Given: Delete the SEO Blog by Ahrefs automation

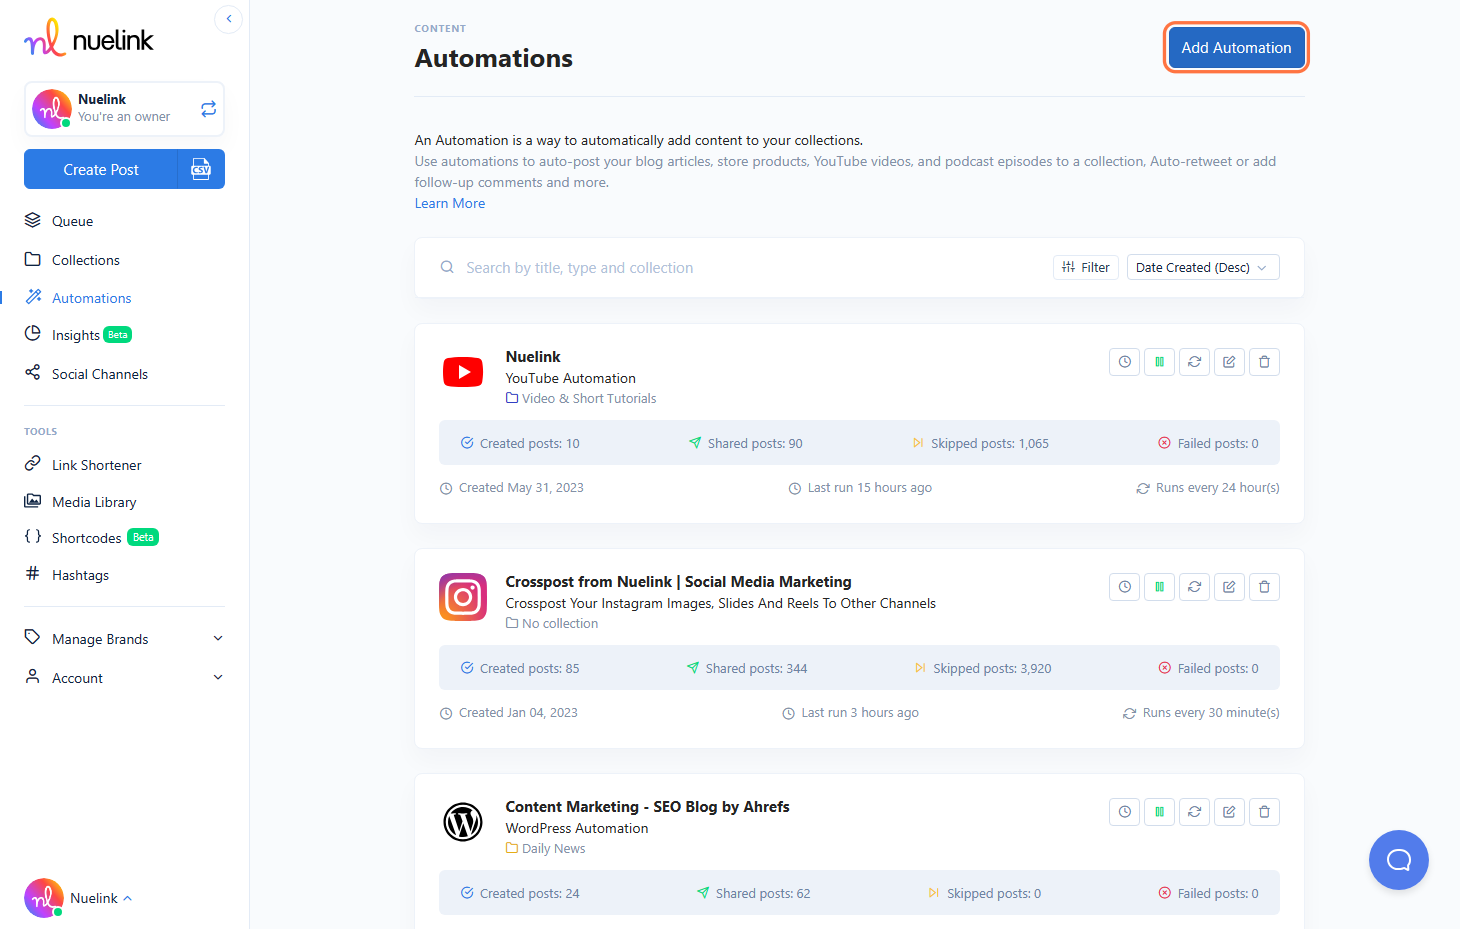Looking at the screenshot, I should coord(1265,812).
